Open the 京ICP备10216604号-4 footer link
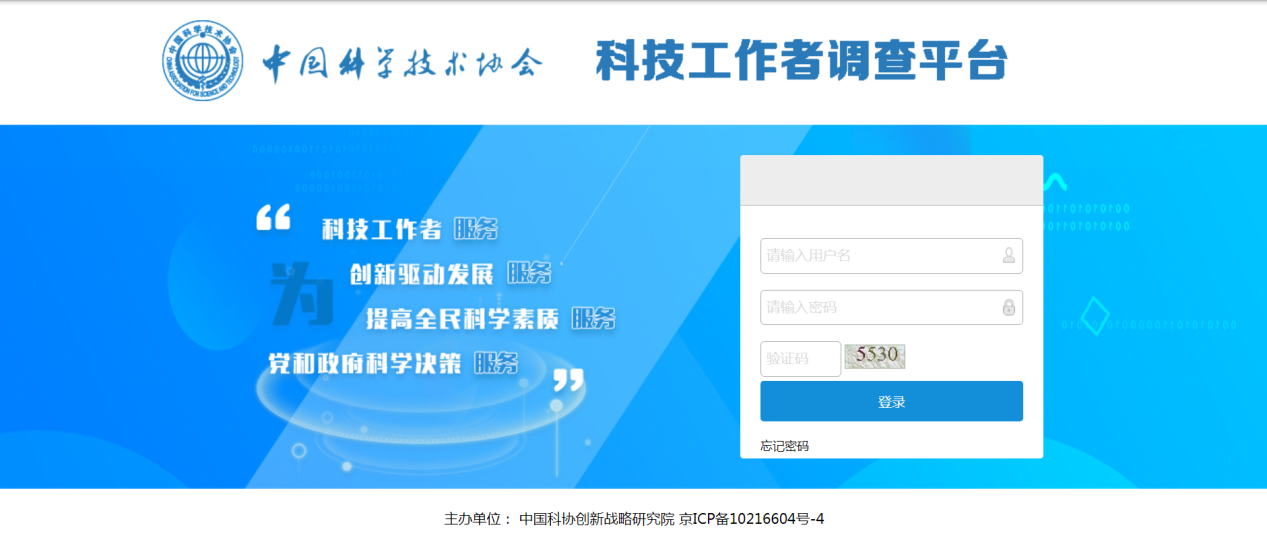Image resolution: width=1267 pixels, height=538 pixels. pyautogui.click(x=752, y=519)
